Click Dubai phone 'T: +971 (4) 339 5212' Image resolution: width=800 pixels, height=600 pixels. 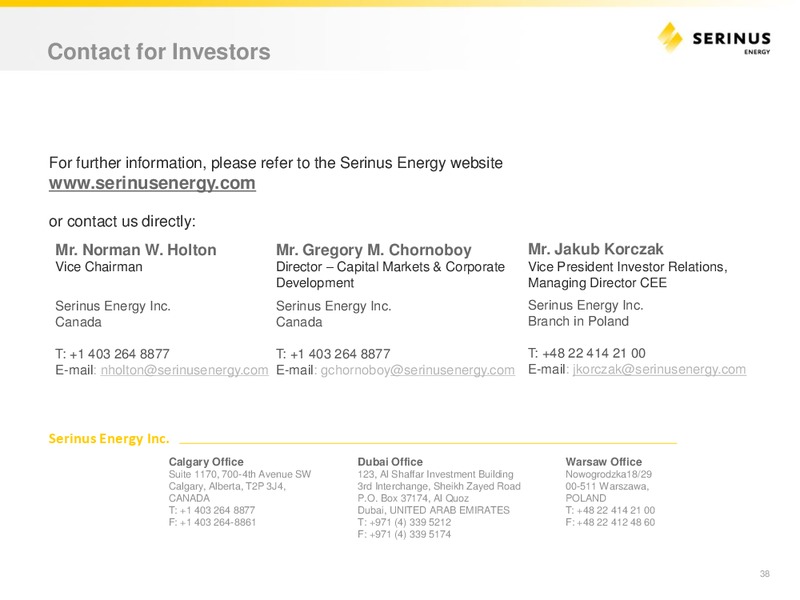click(x=404, y=522)
